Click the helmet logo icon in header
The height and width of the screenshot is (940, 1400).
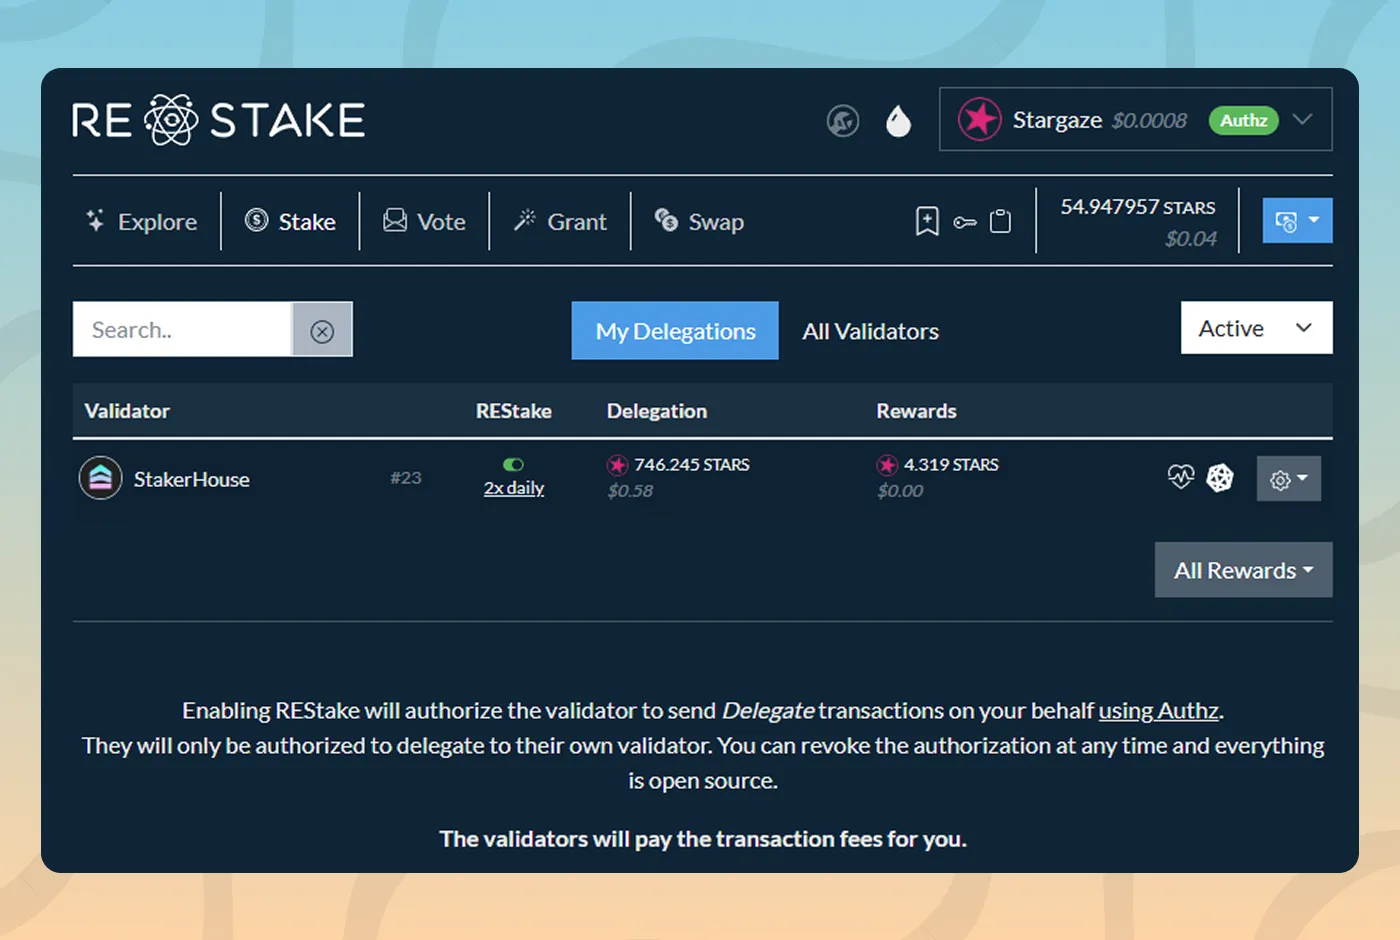tap(843, 121)
